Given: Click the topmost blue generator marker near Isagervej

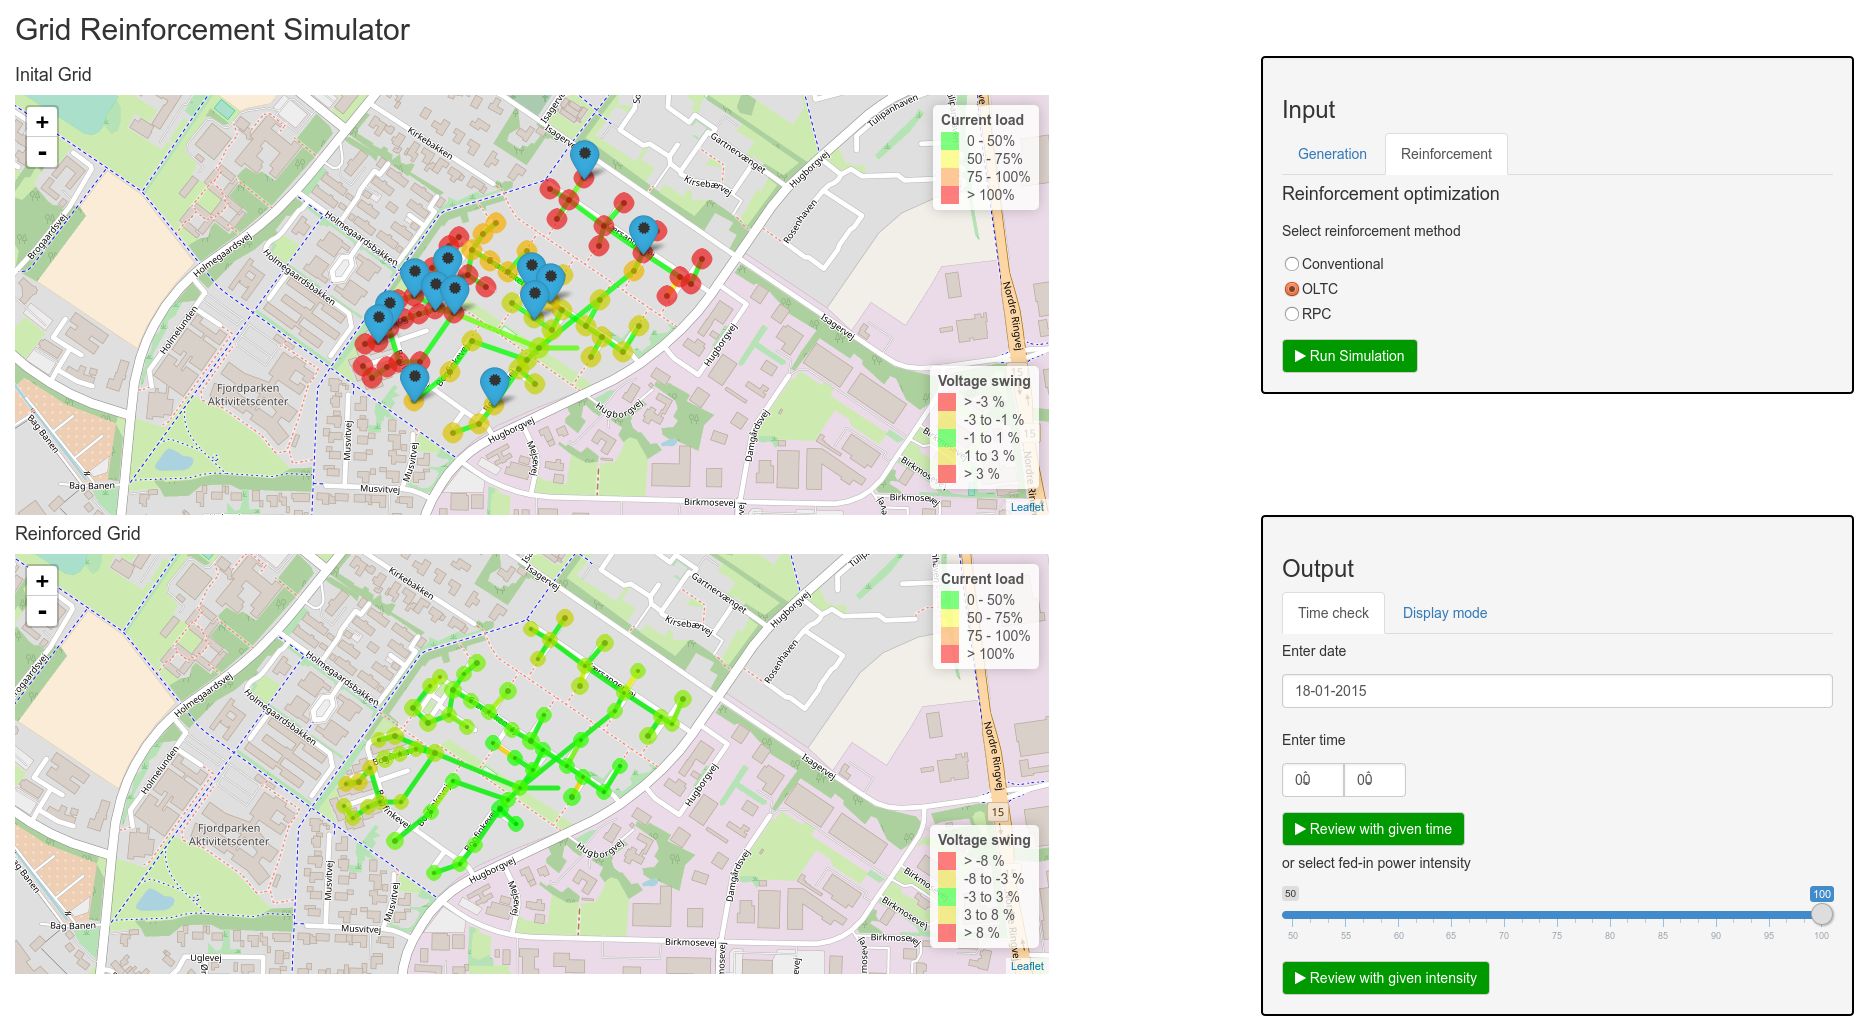Looking at the screenshot, I should coord(584,160).
